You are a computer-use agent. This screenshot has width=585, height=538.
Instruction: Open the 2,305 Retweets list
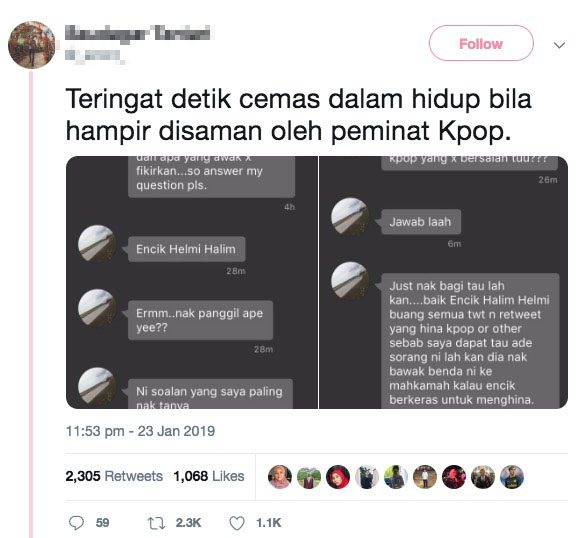(x=114, y=476)
